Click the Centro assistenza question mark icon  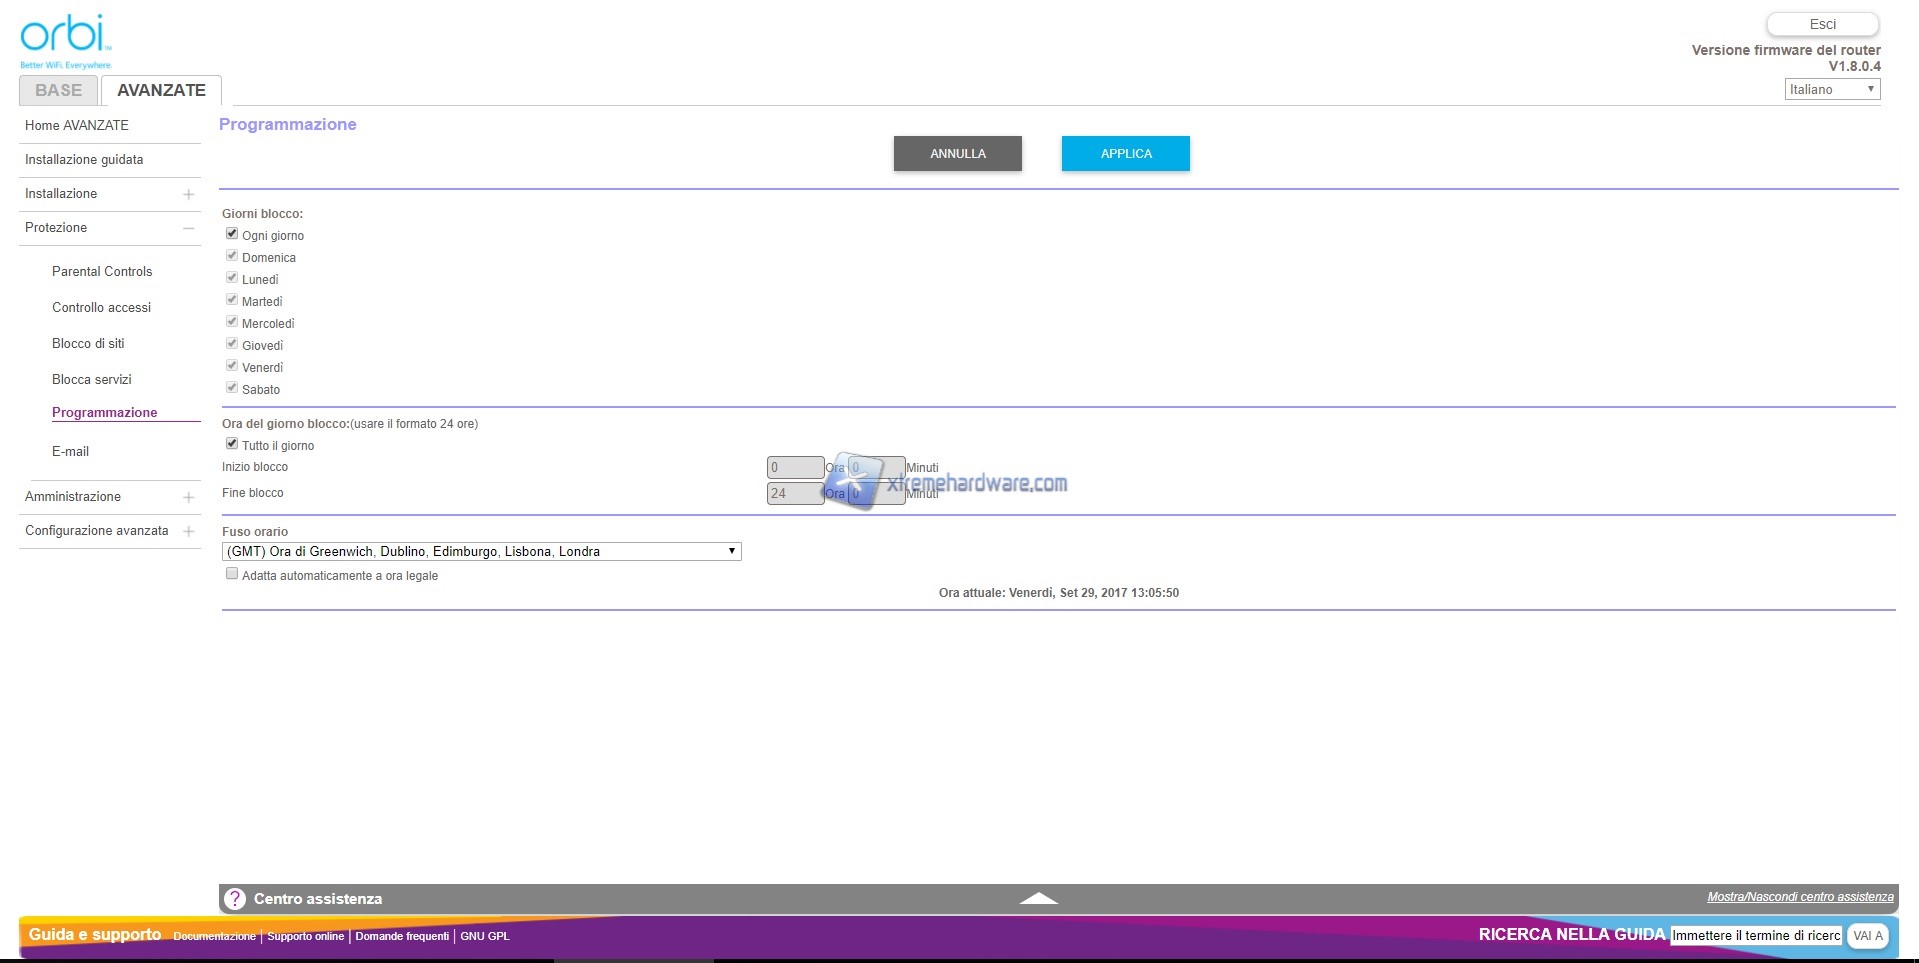[235, 899]
